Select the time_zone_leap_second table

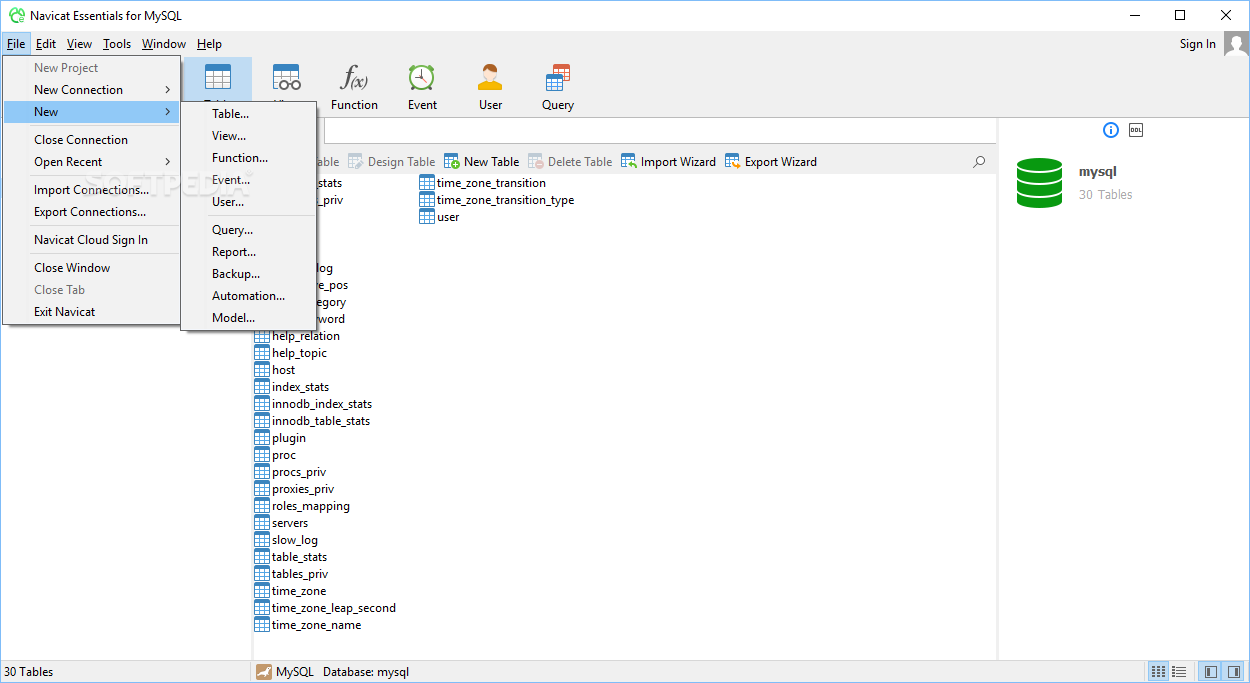325,608
